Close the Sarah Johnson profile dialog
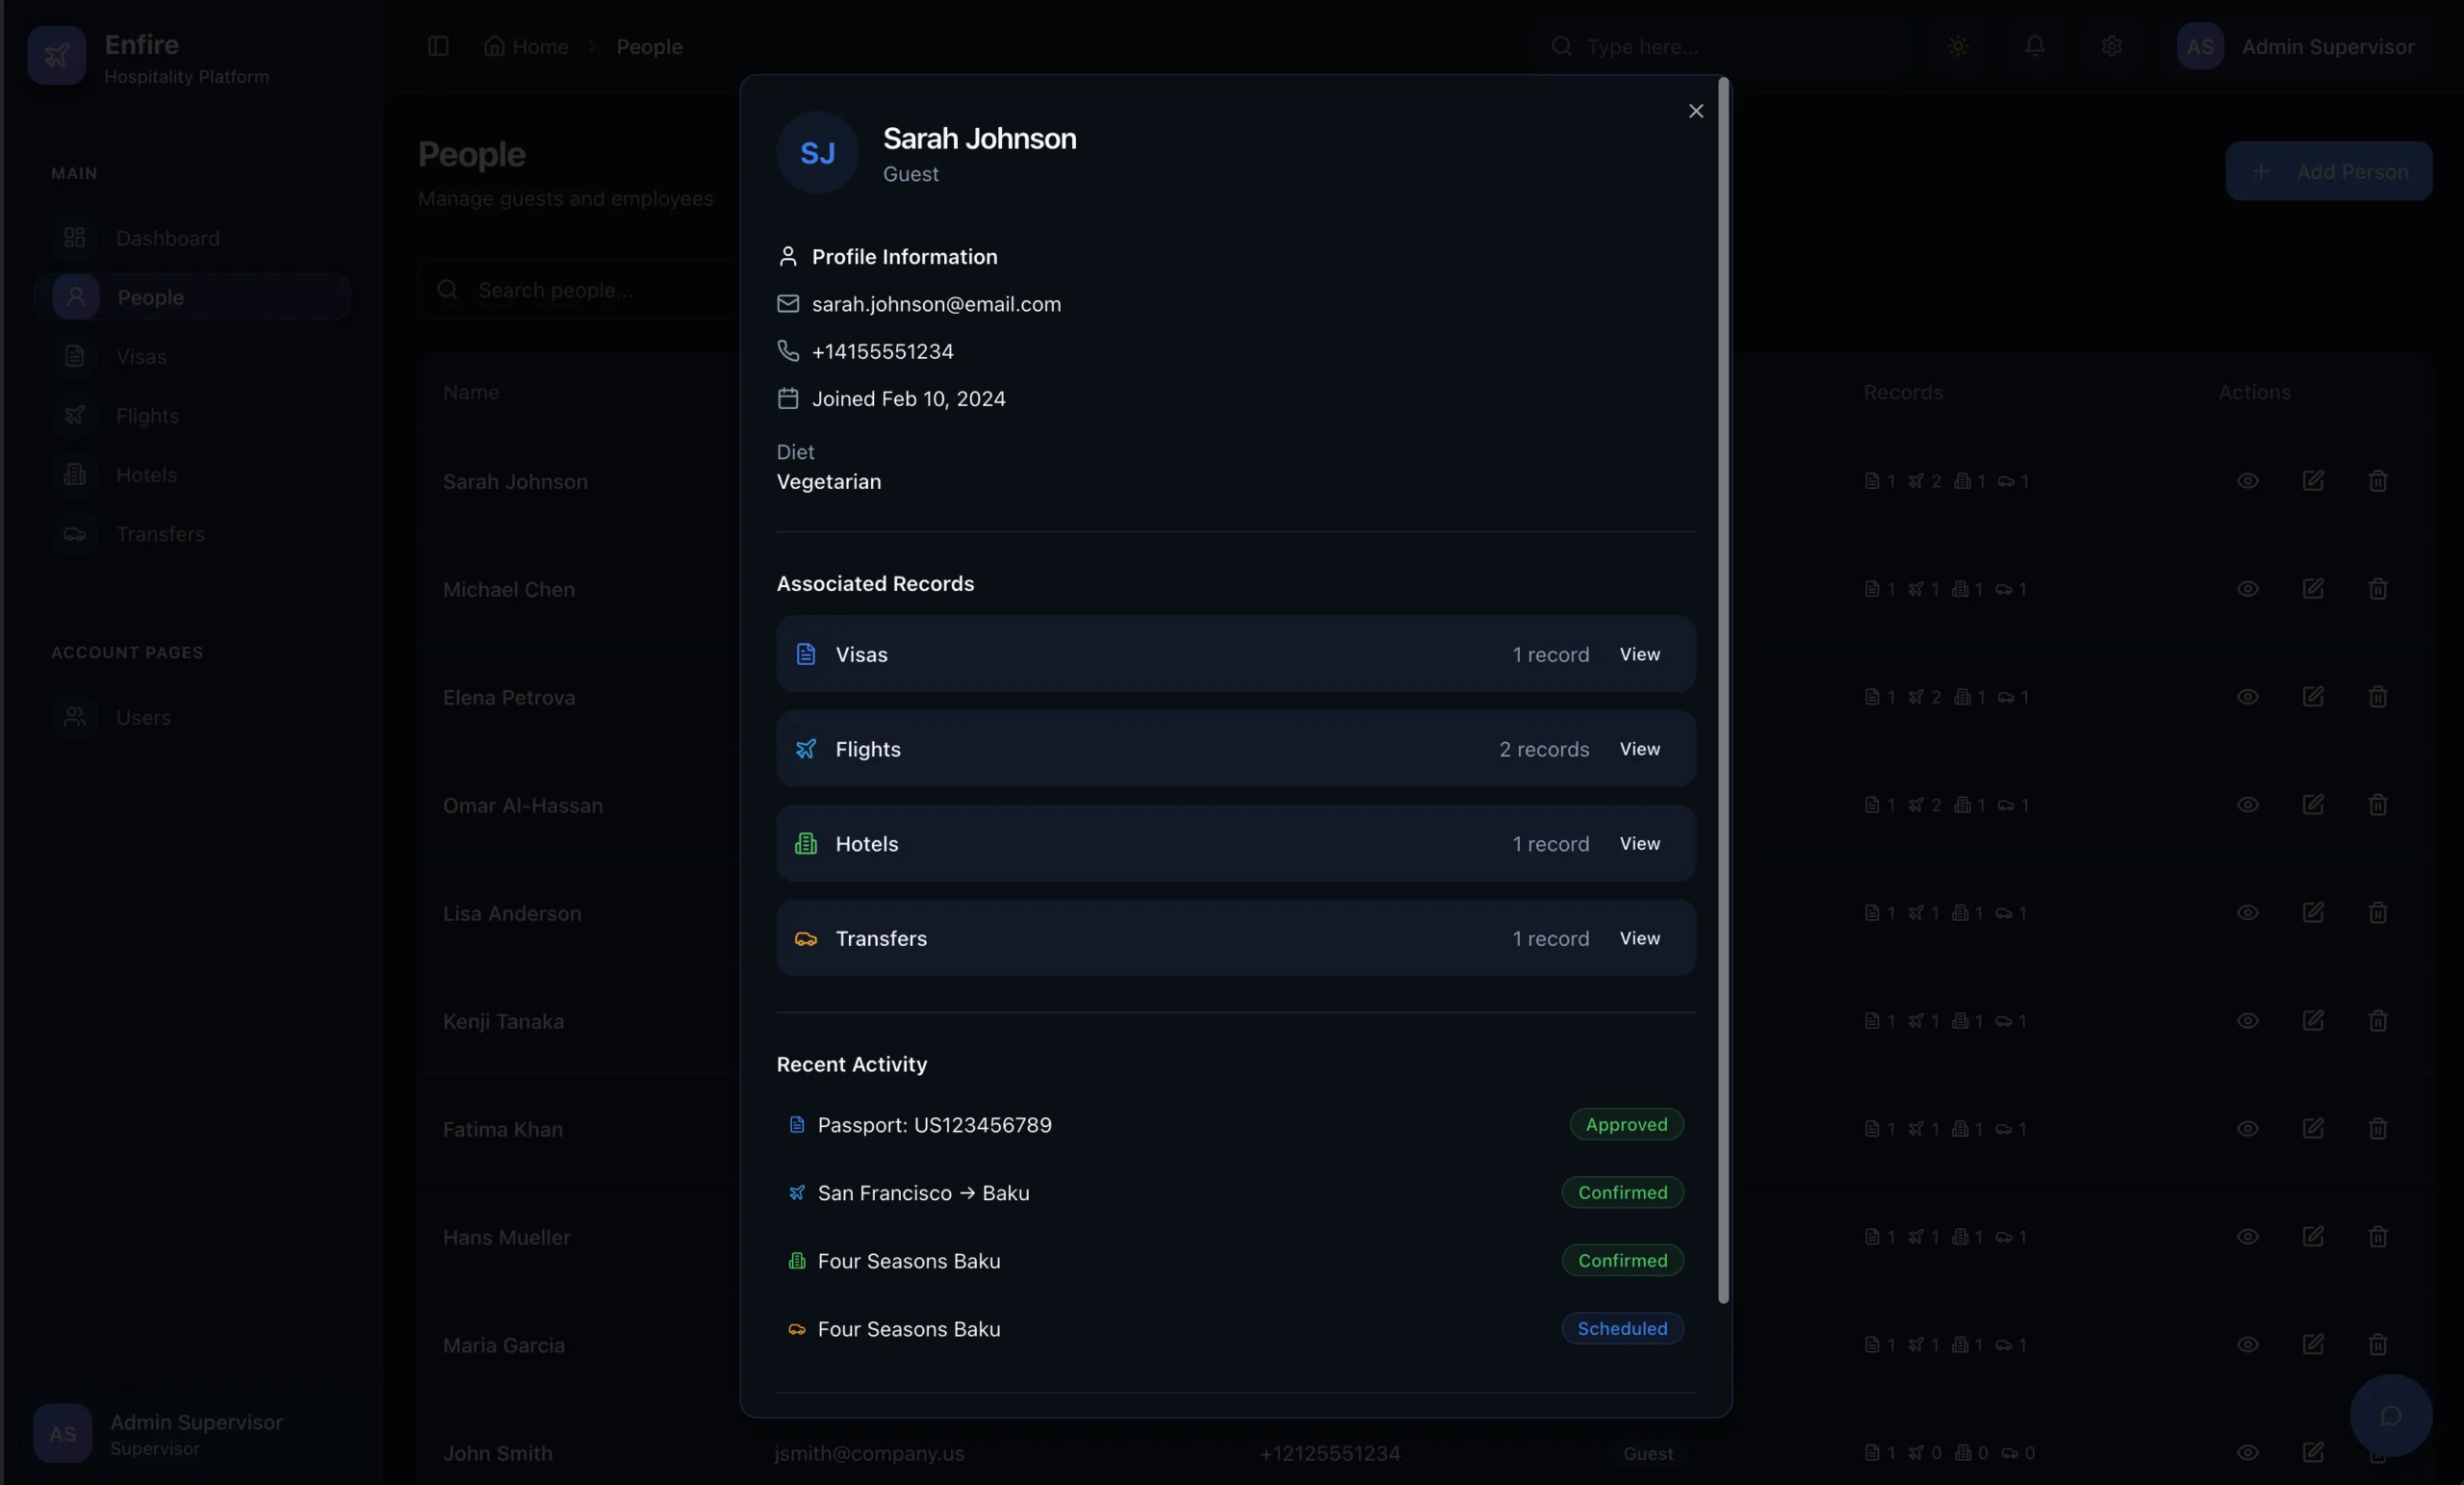Image resolution: width=2464 pixels, height=1485 pixels. [x=1695, y=111]
